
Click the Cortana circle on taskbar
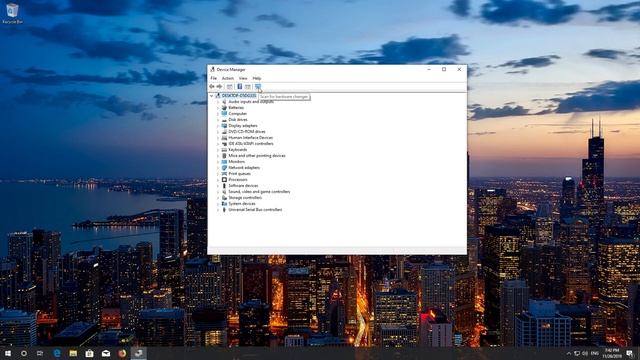point(24,353)
